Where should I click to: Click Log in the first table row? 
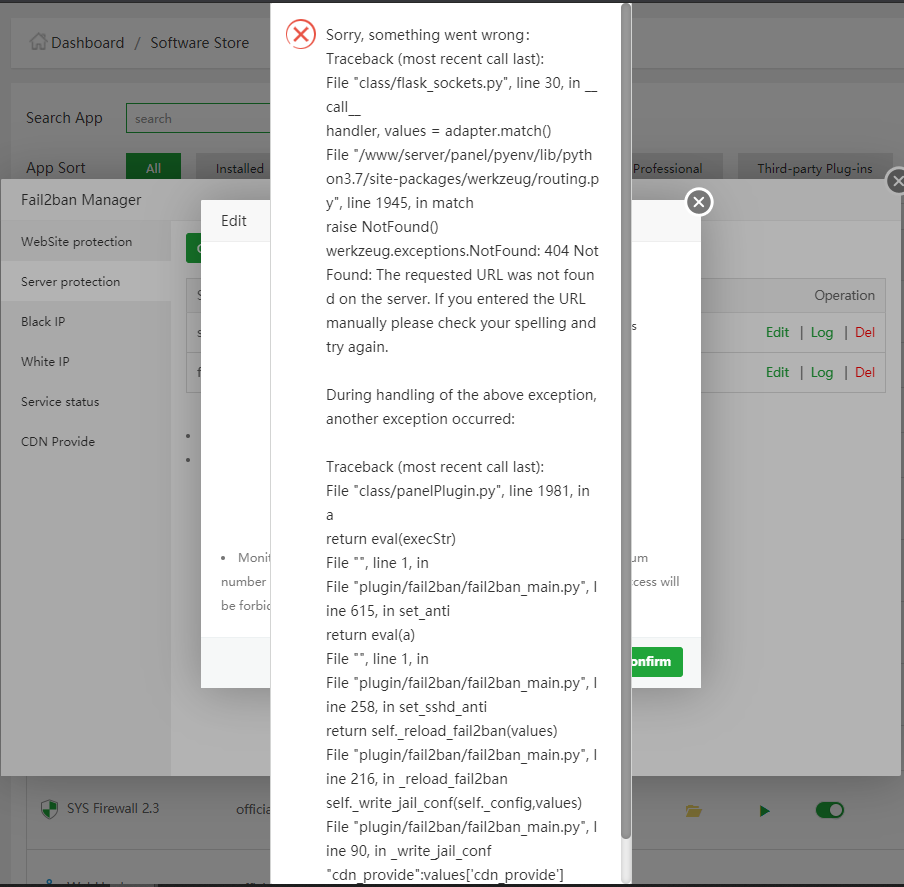coord(822,333)
